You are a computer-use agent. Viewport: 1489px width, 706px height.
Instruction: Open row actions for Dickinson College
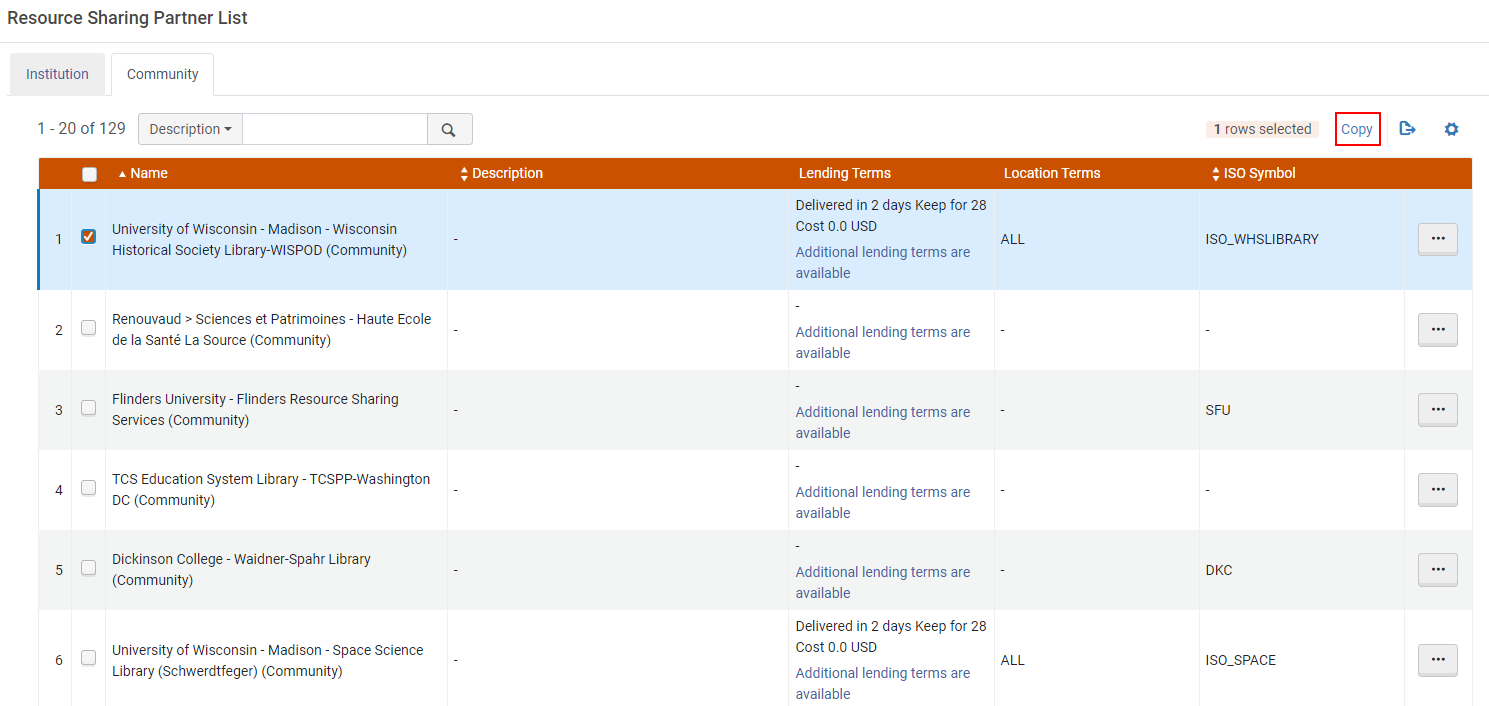coord(1437,569)
